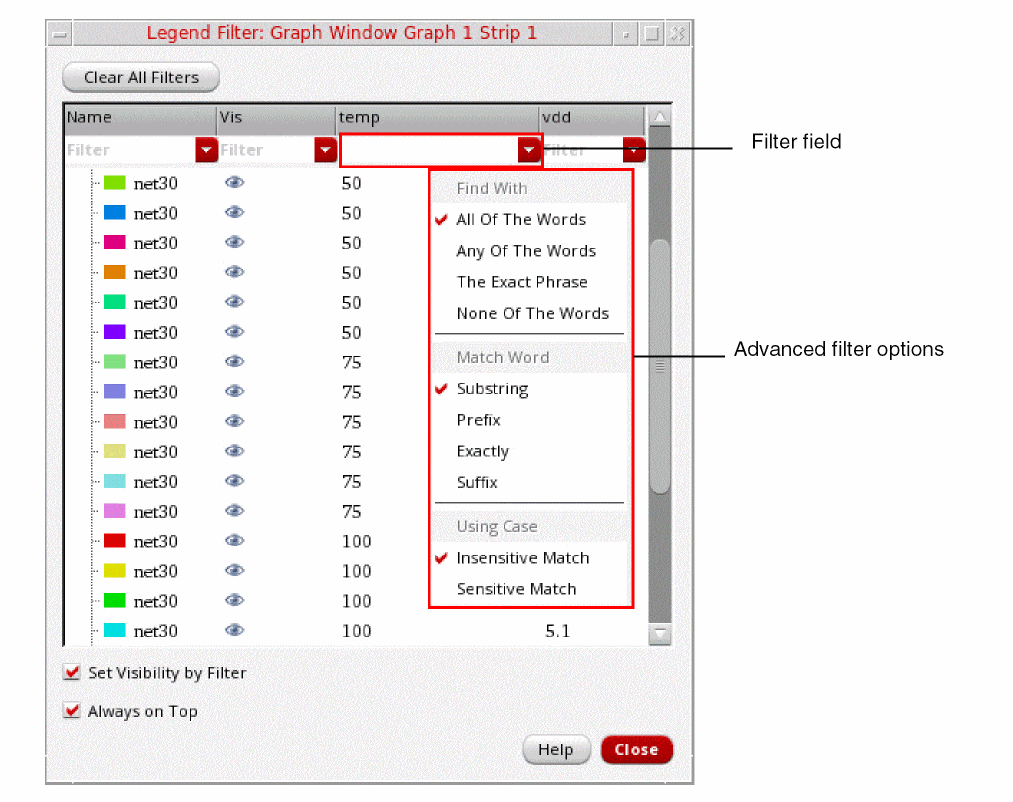Toggle eye icon of bright yellow net30 row
Viewport: 1013px width, 802px height.
(x=235, y=571)
